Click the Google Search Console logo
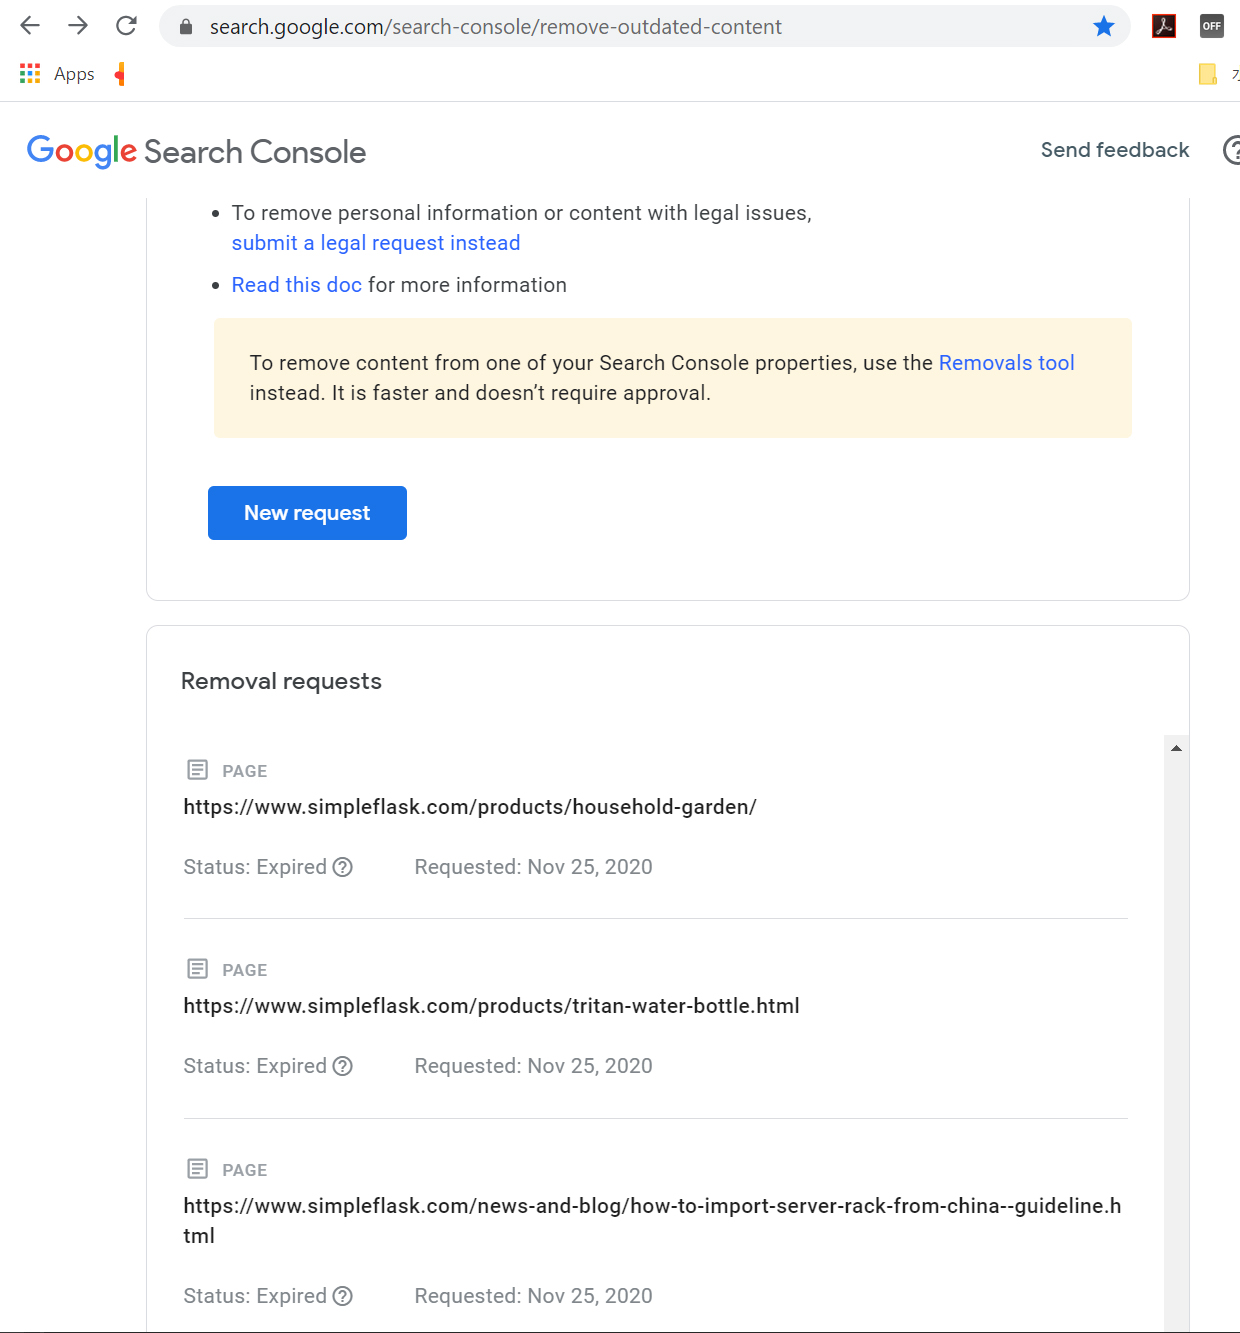This screenshot has width=1240, height=1333. [196, 152]
